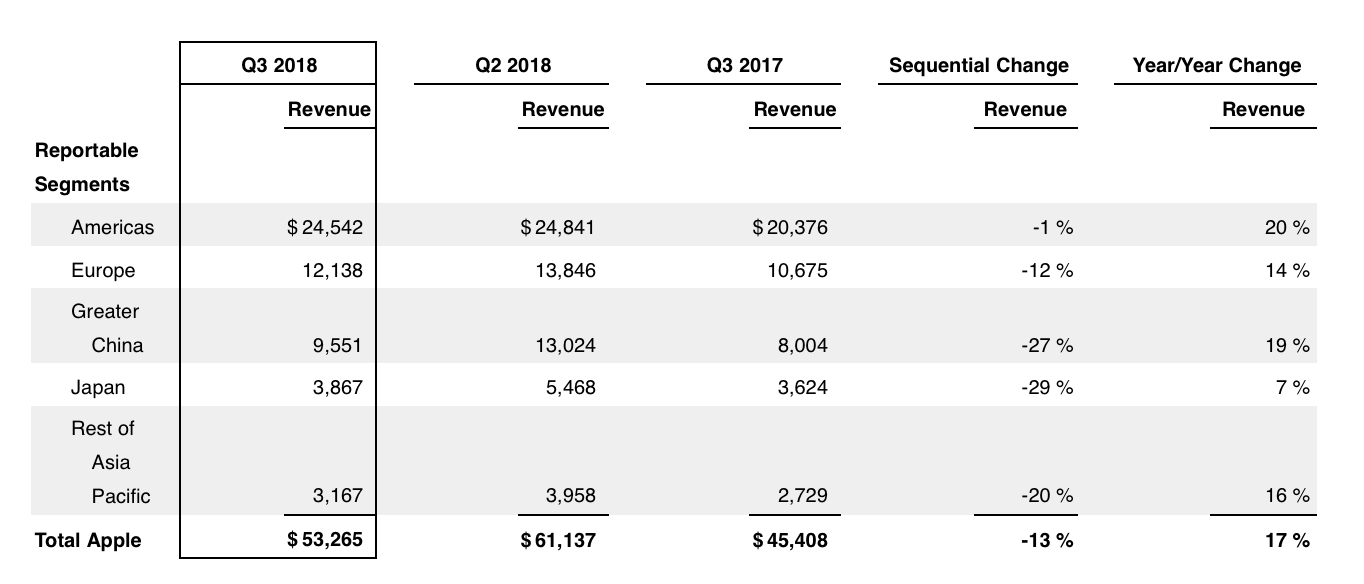Click Americas Q2 2018 revenue '$24,841'
The height and width of the screenshot is (584, 1364).
[x=557, y=227]
